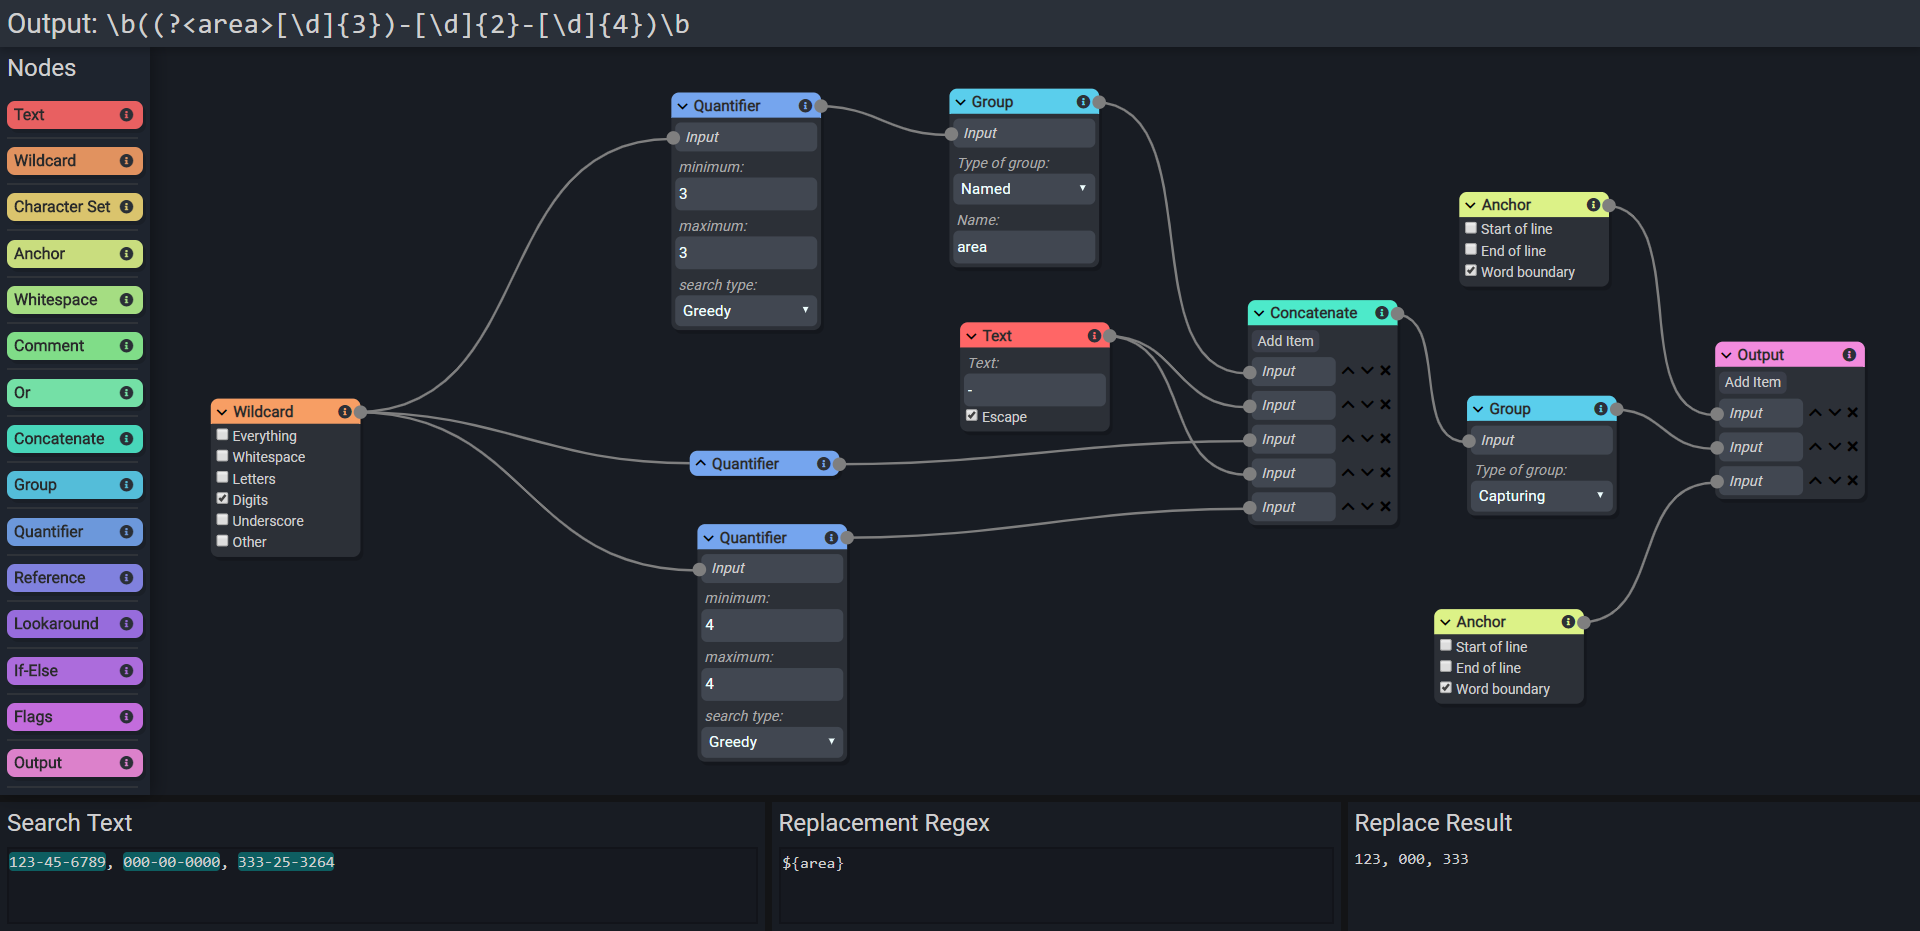
Task: Open Named group type dropdown
Action: point(1024,189)
